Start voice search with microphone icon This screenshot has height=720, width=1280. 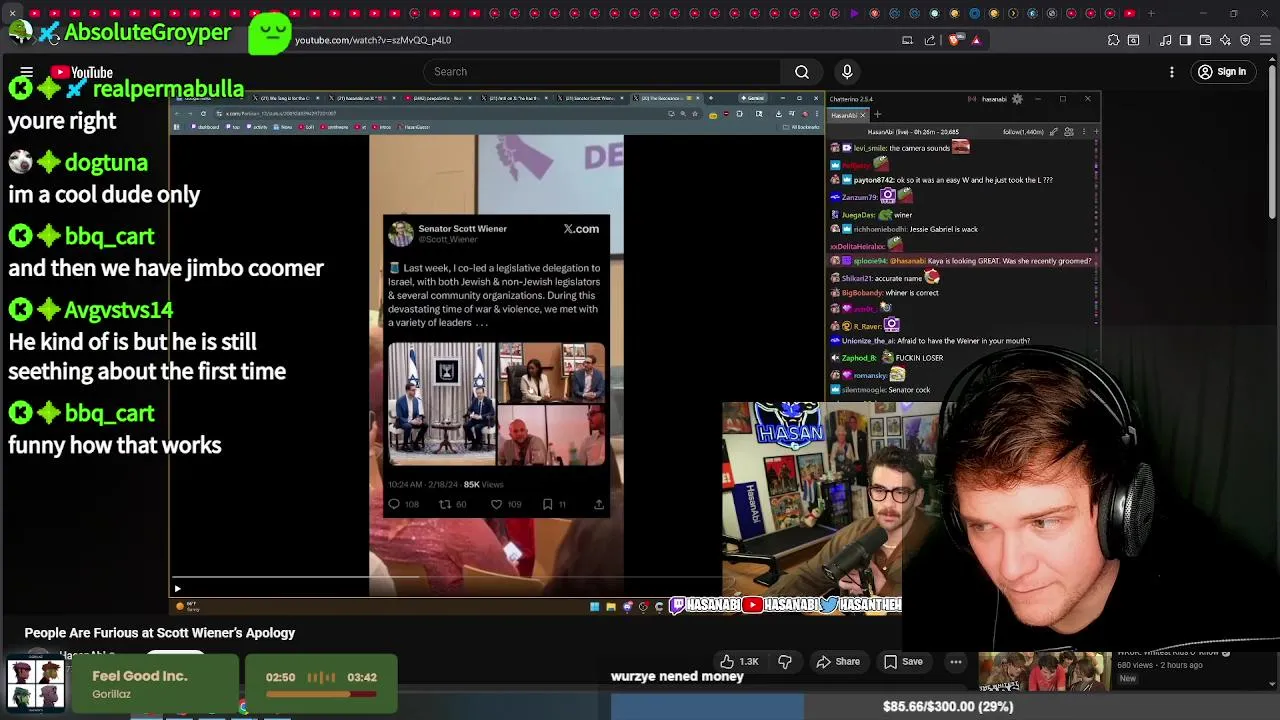point(847,71)
